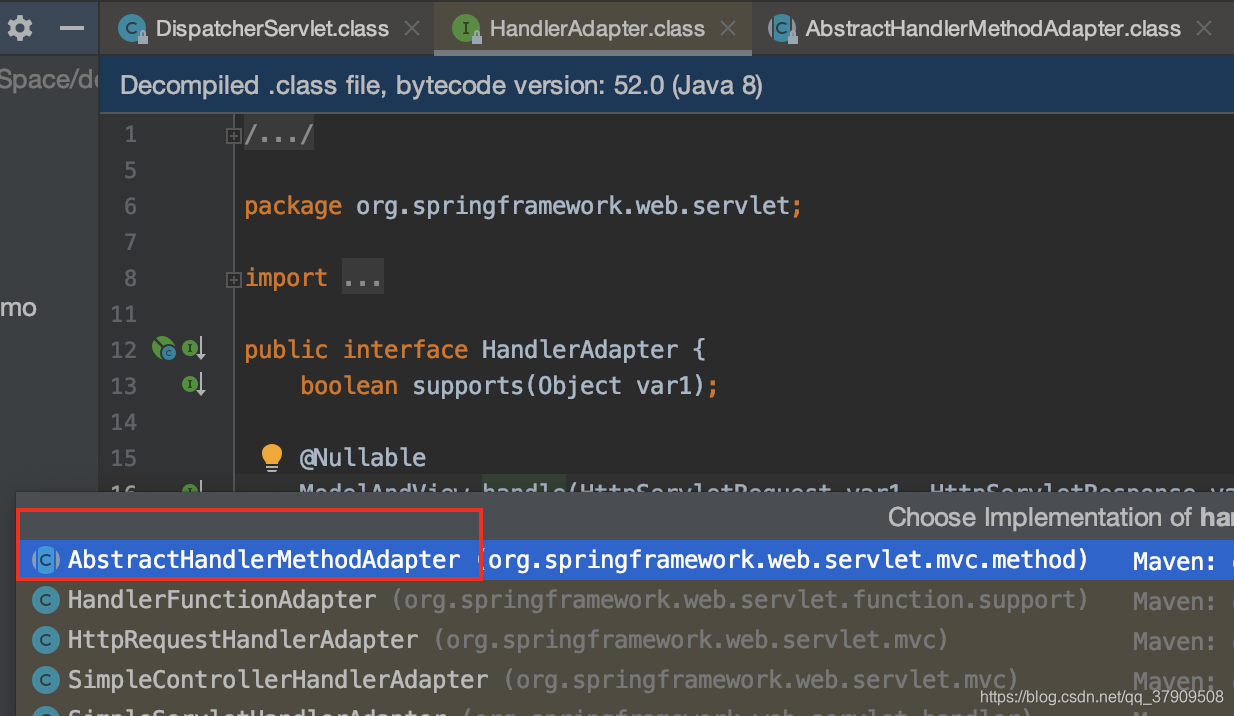The image size is (1234, 716).
Task: Click the @Nullable annotation
Action: 363,458
